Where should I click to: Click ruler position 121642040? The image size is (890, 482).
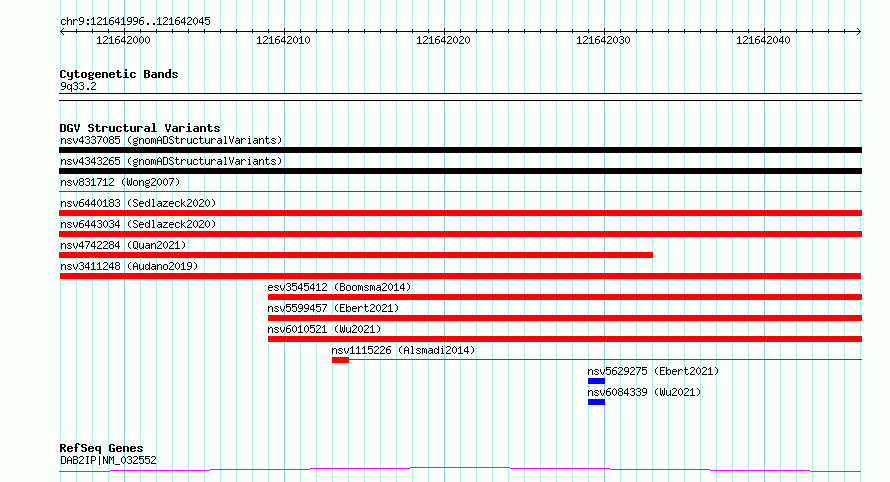tap(763, 40)
